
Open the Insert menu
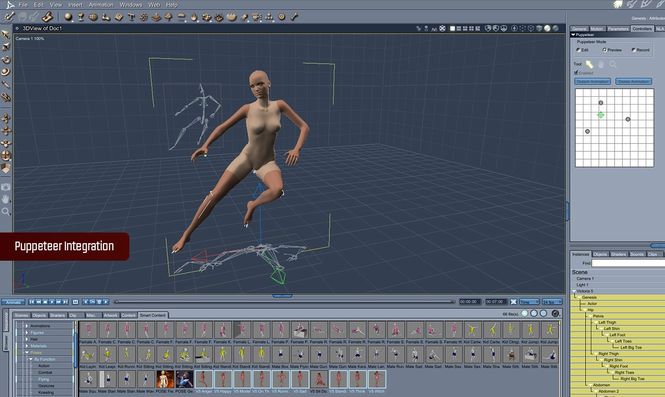tap(75, 5)
